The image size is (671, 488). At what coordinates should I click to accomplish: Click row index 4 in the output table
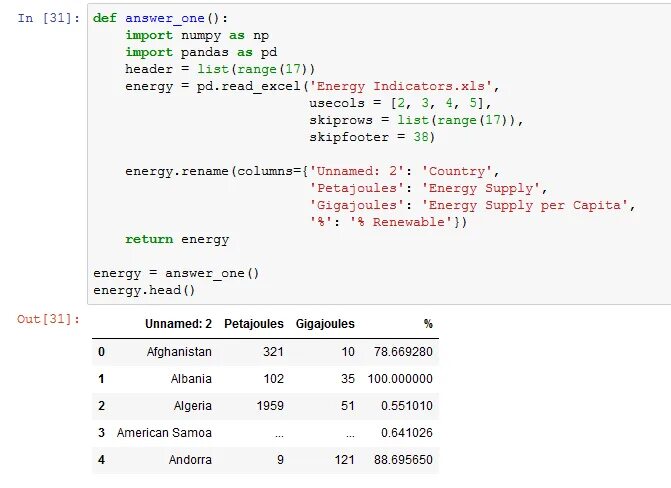tap(101, 460)
